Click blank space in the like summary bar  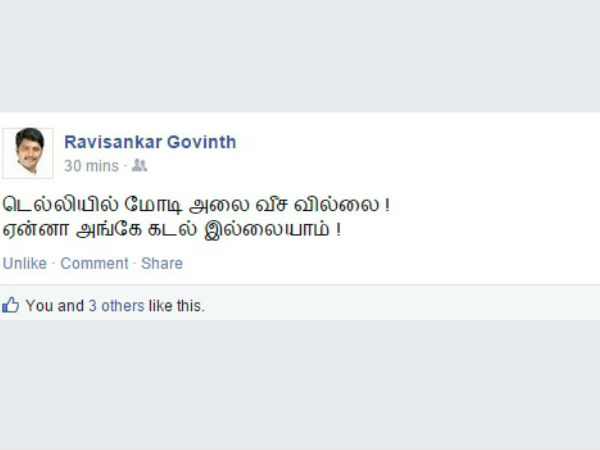402,305
